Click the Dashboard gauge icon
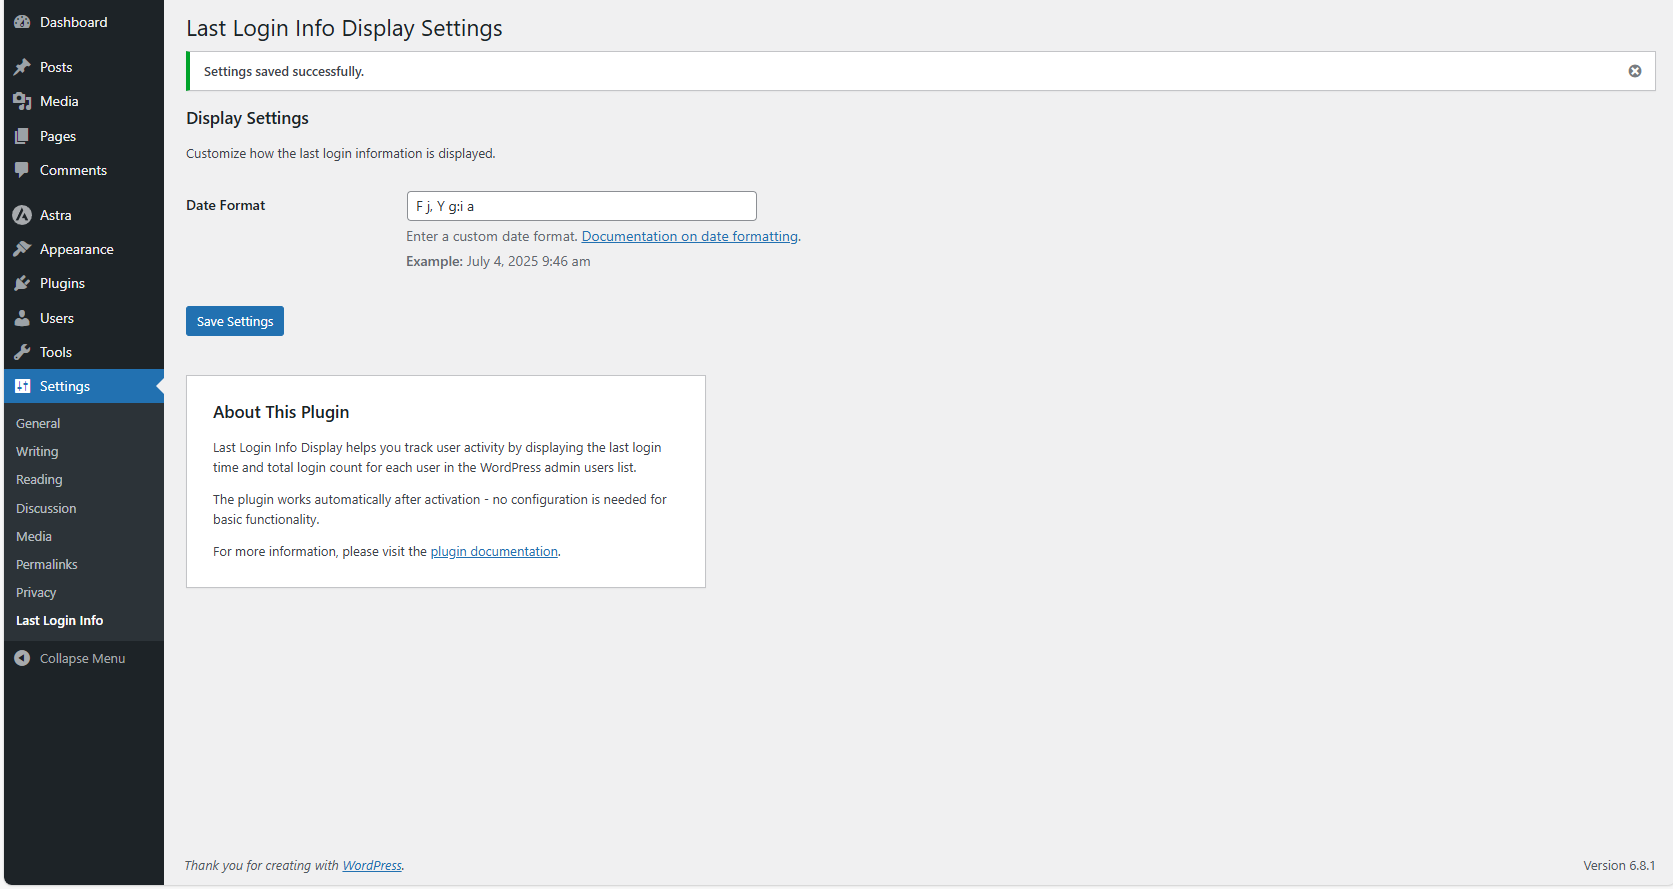Viewport: 1673px width, 889px height. tap(22, 22)
